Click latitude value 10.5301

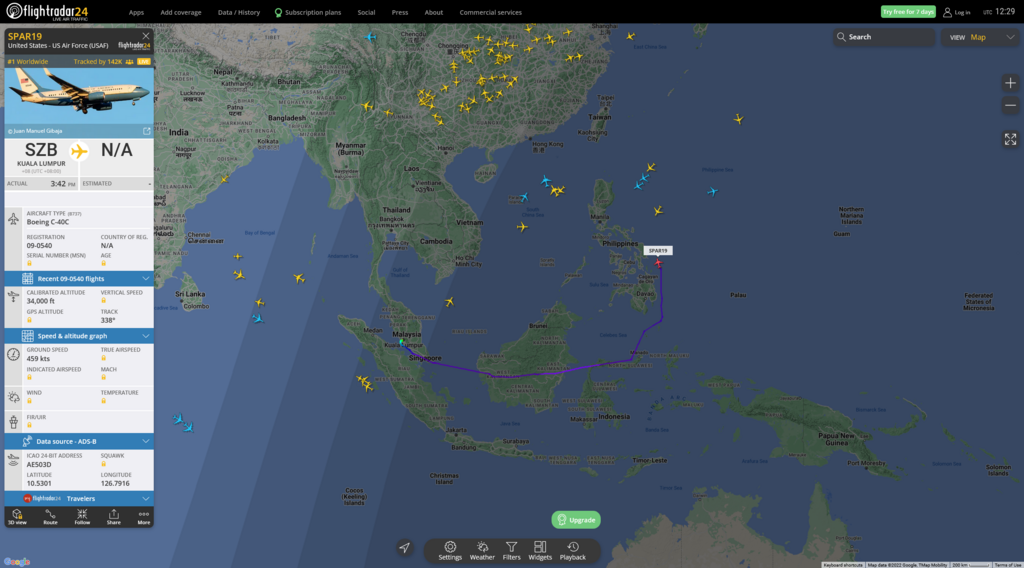coord(39,483)
